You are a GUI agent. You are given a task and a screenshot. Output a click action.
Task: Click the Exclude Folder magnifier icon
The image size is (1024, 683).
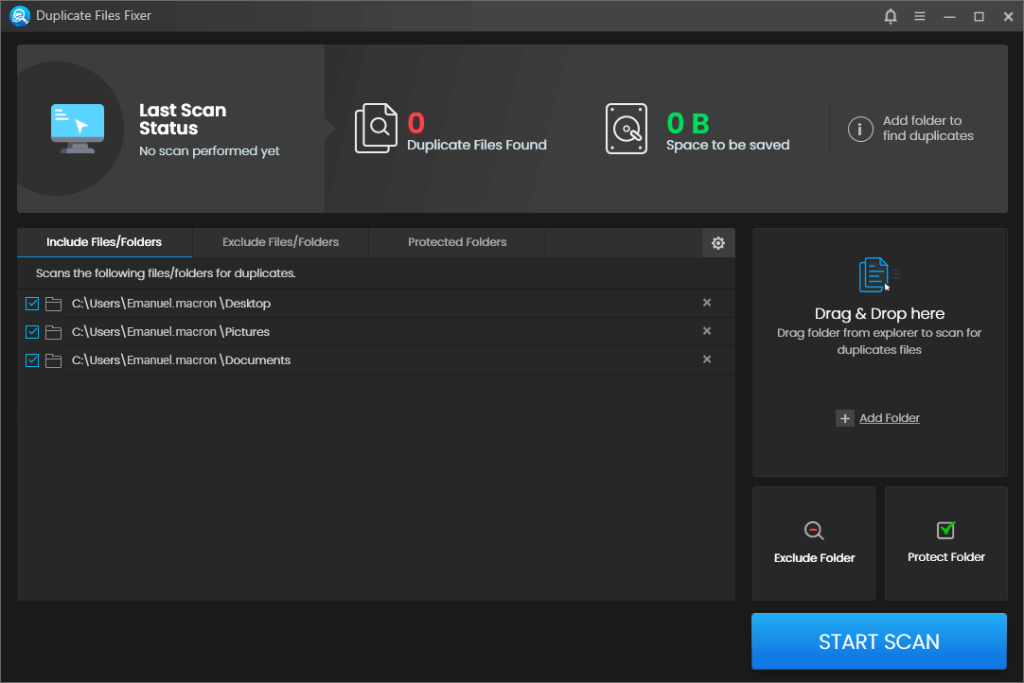[814, 530]
